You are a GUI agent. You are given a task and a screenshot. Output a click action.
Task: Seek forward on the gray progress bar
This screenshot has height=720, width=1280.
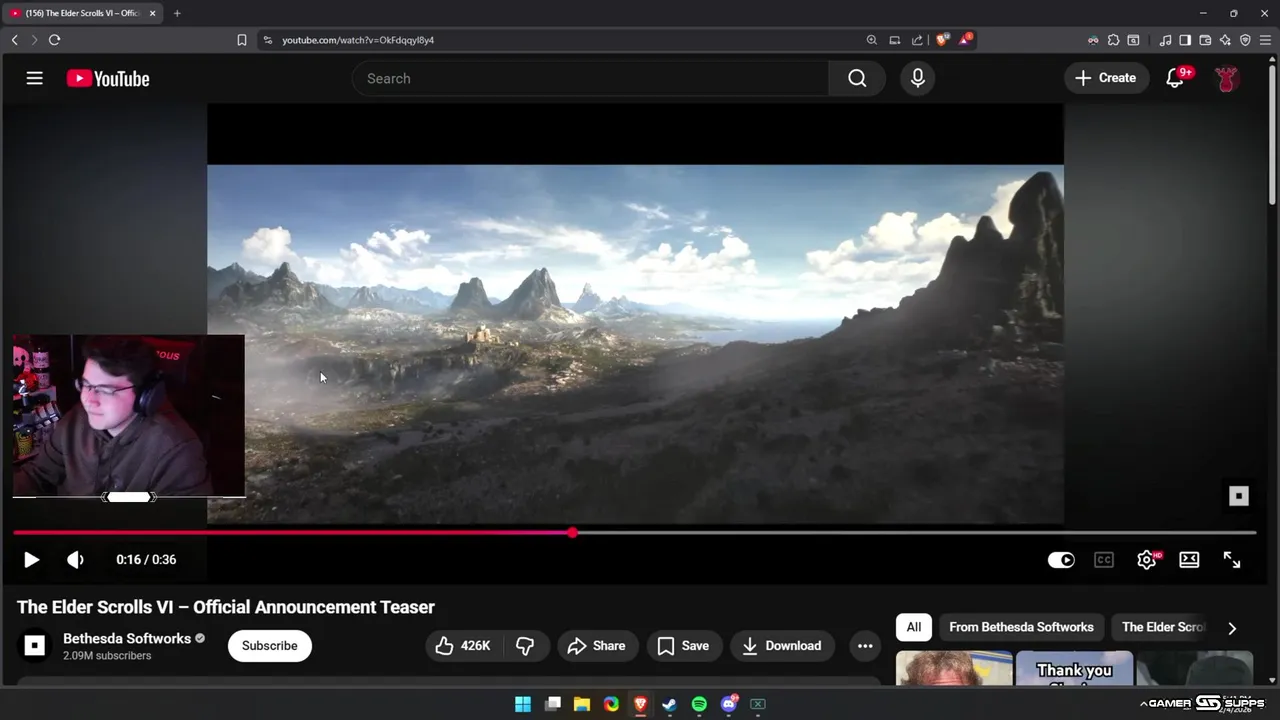point(915,533)
